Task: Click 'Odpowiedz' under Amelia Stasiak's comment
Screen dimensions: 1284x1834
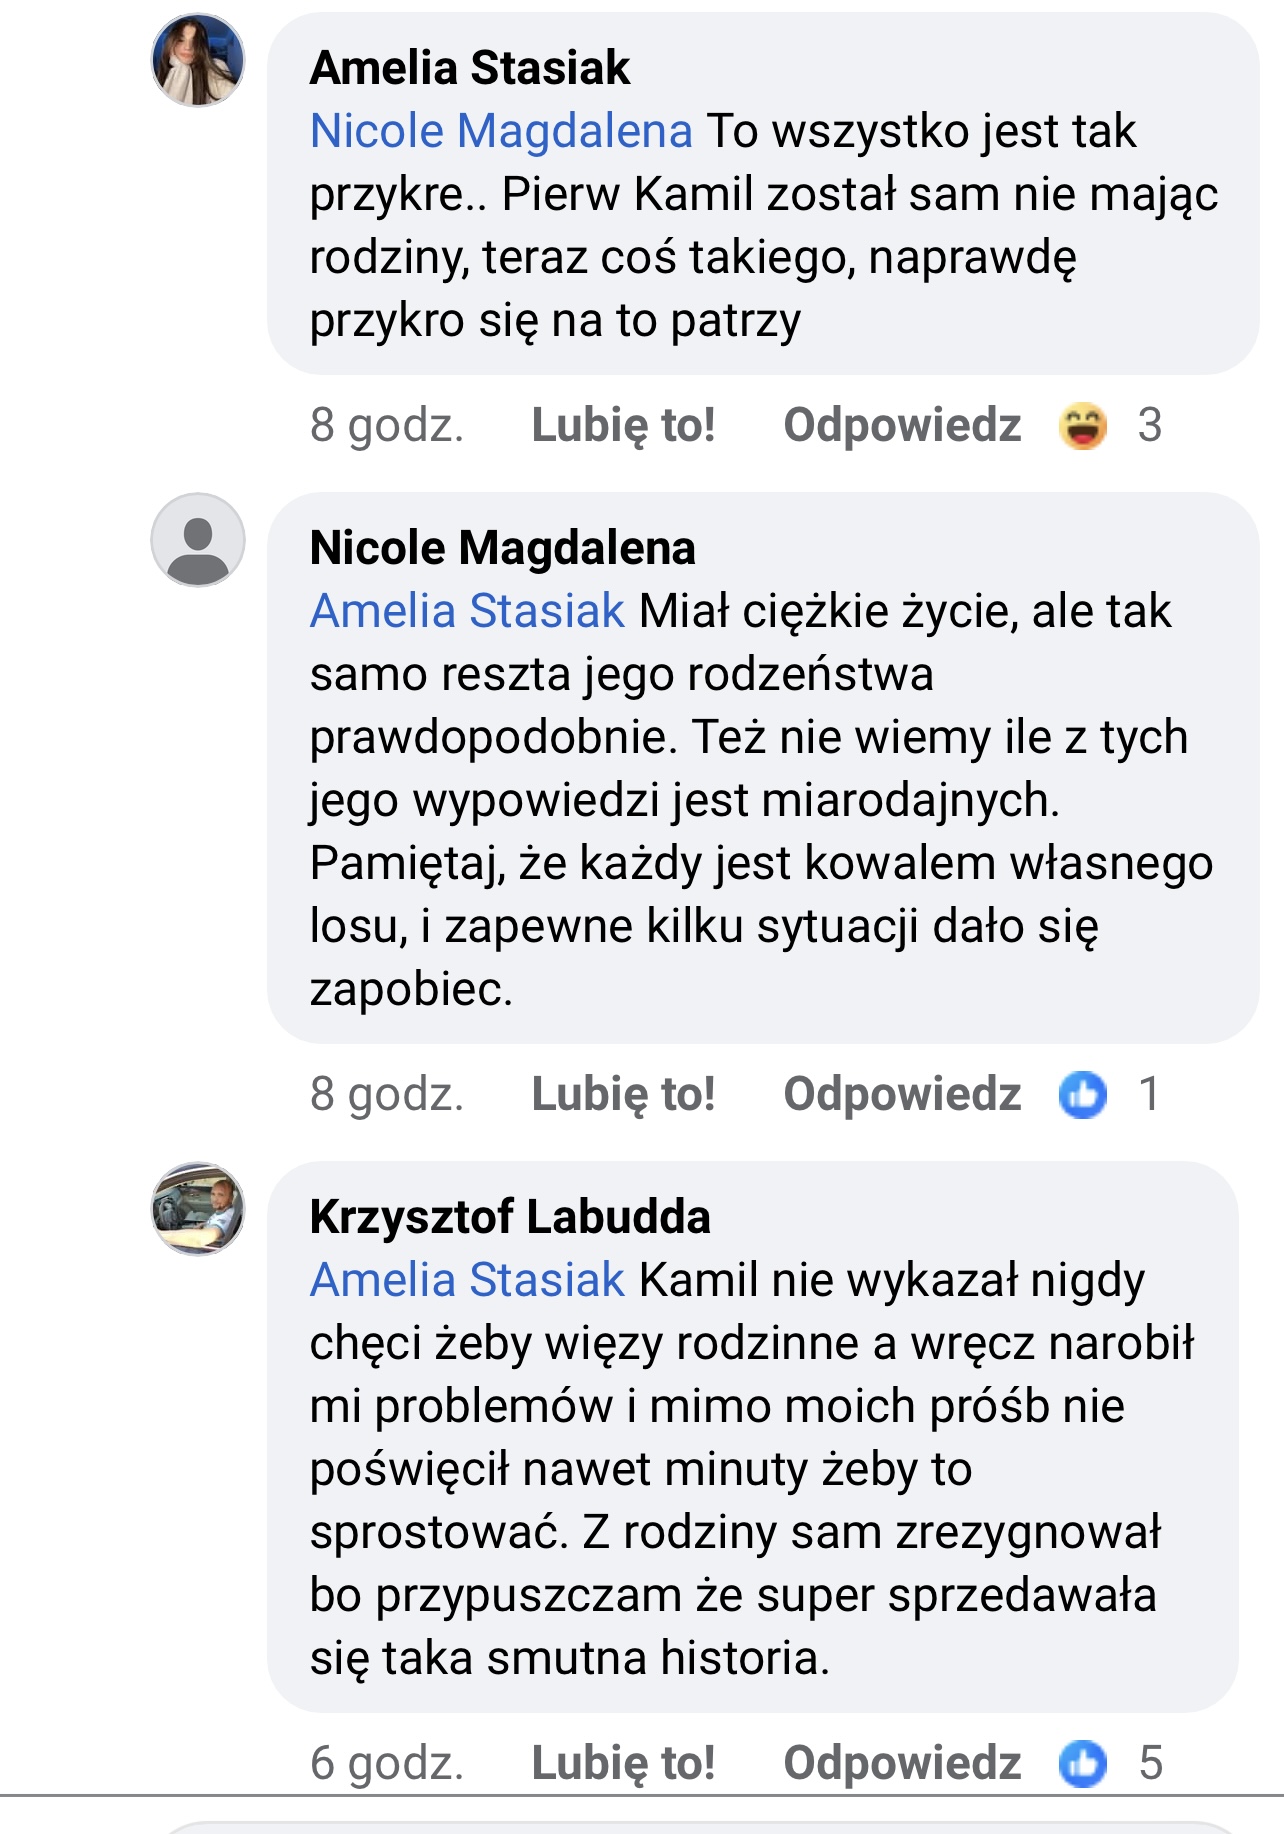Action: (902, 426)
